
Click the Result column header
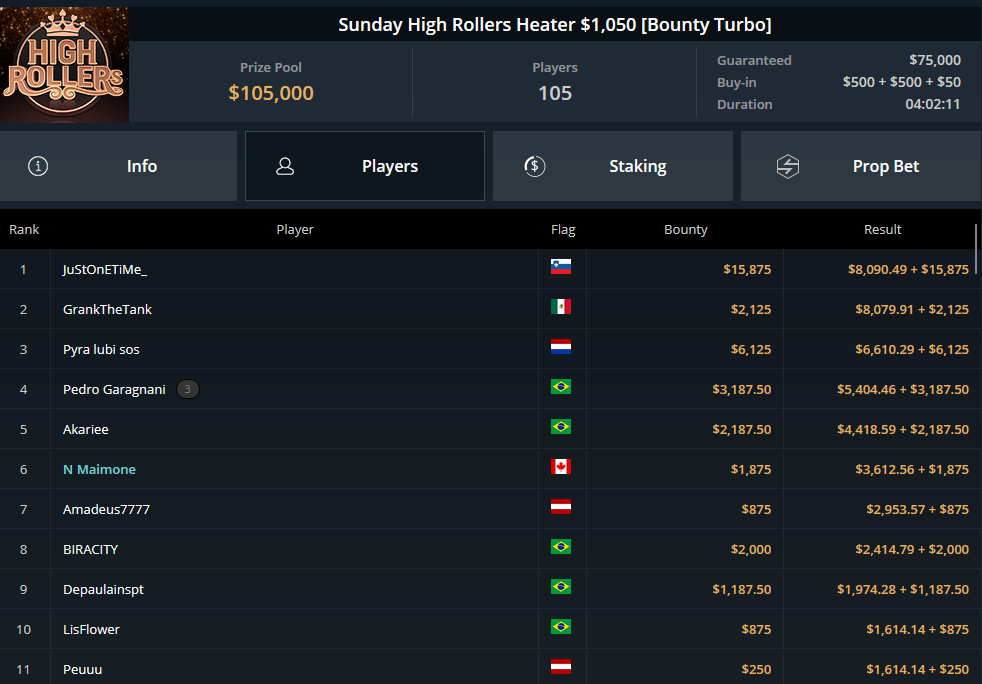[882, 229]
